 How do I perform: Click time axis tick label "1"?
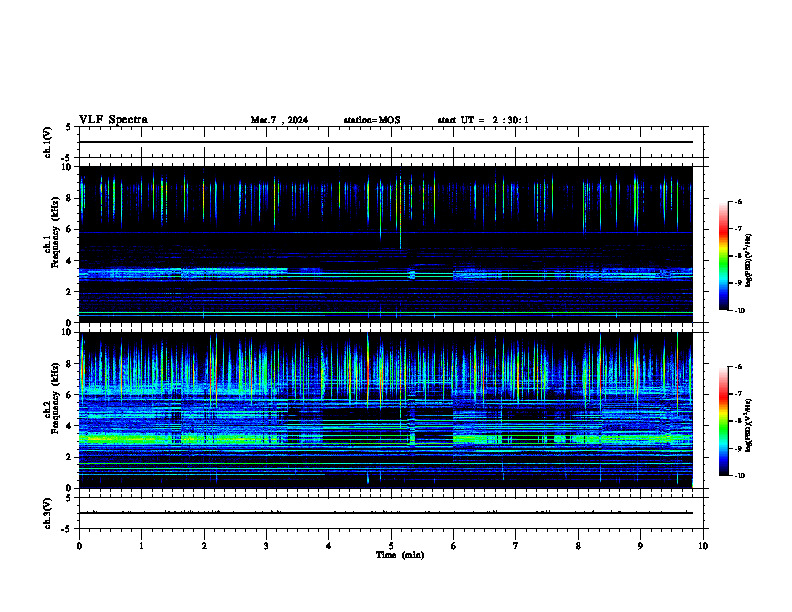[x=141, y=546]
